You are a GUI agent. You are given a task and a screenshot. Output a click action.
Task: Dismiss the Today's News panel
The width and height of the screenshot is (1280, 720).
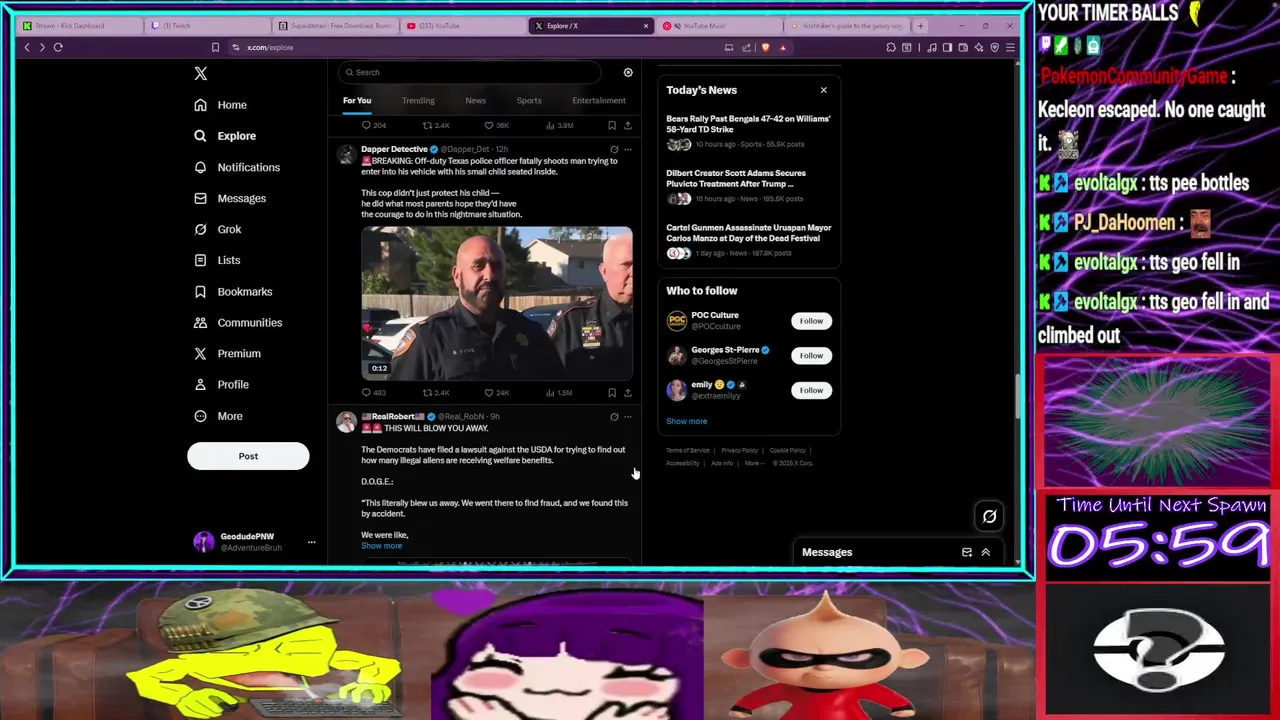pyautogui.click(x=824, y=90)
